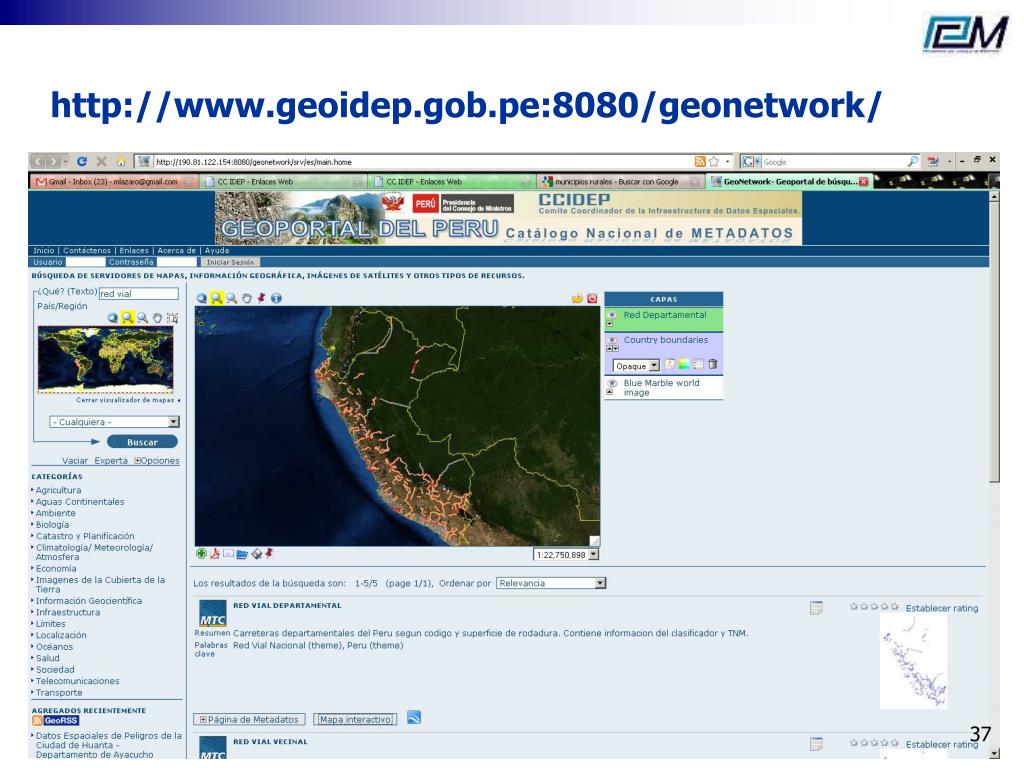
Task: Reload the page with browser refresh icon
Action: tap(82, 161)
